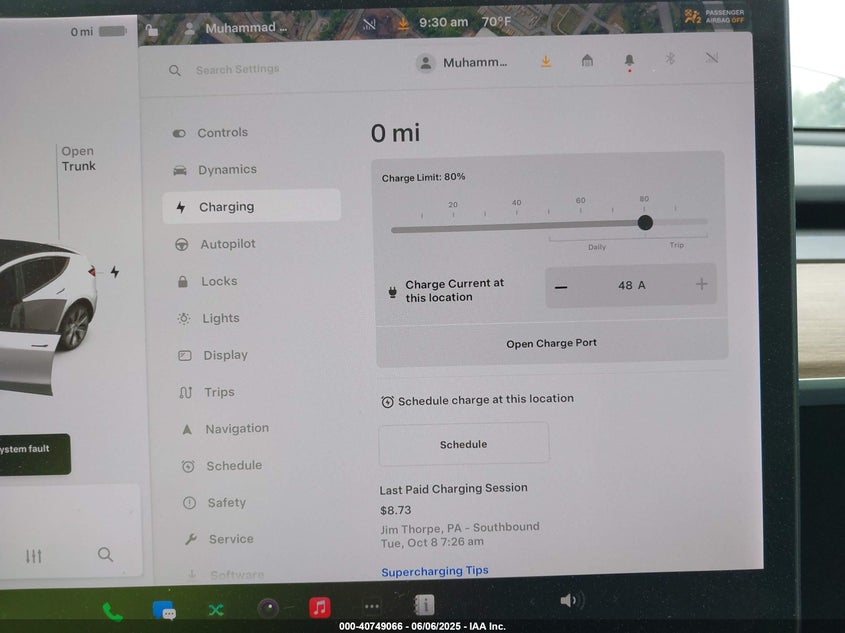Tap the charge port bolt icon on car
This screenshot has width=845, height=633.
[x=115, y=272]
